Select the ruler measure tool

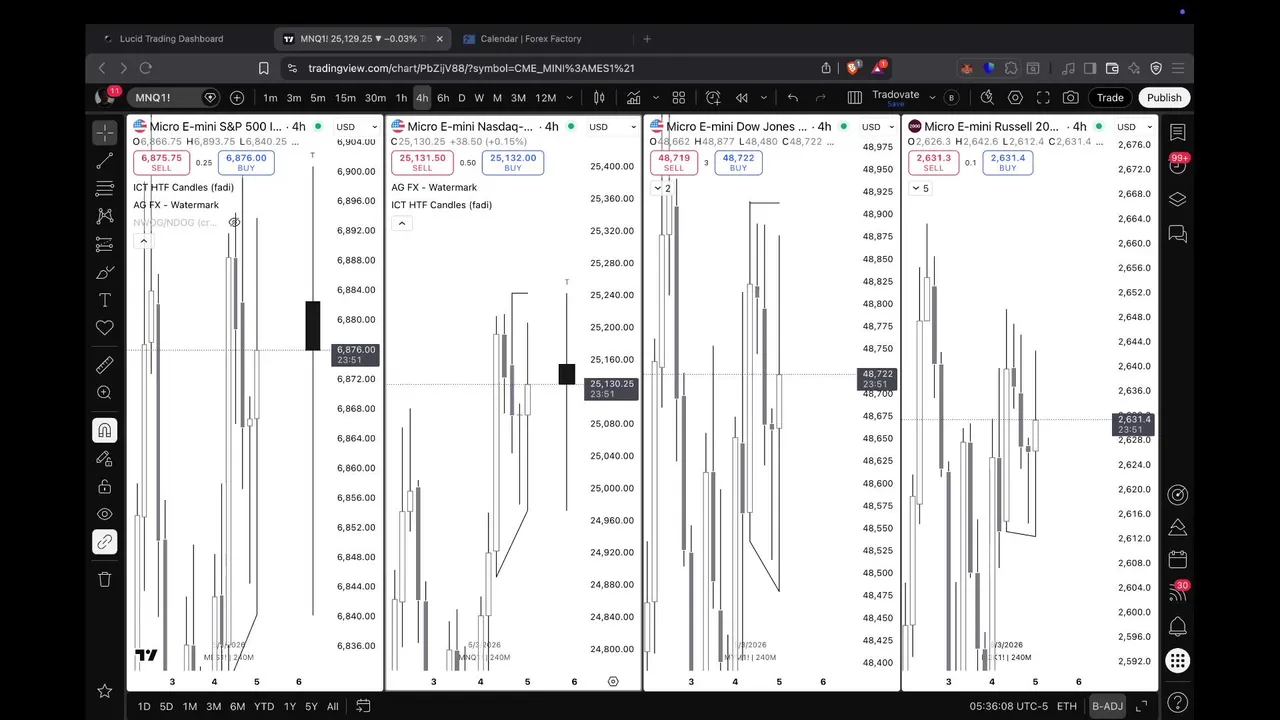pyautogui.click(x=105, y=365)
